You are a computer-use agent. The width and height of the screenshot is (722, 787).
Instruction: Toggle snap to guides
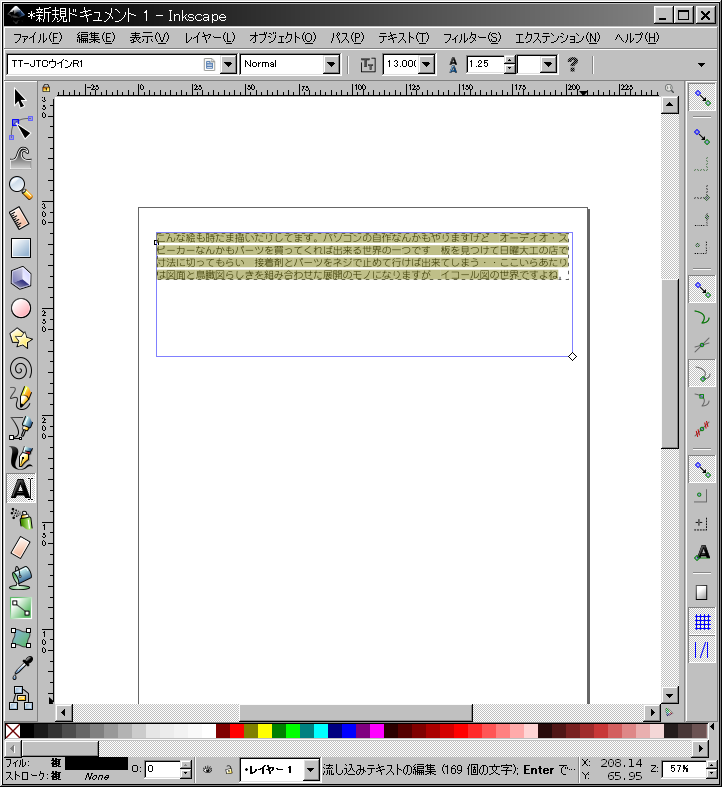tap(702, 649)
